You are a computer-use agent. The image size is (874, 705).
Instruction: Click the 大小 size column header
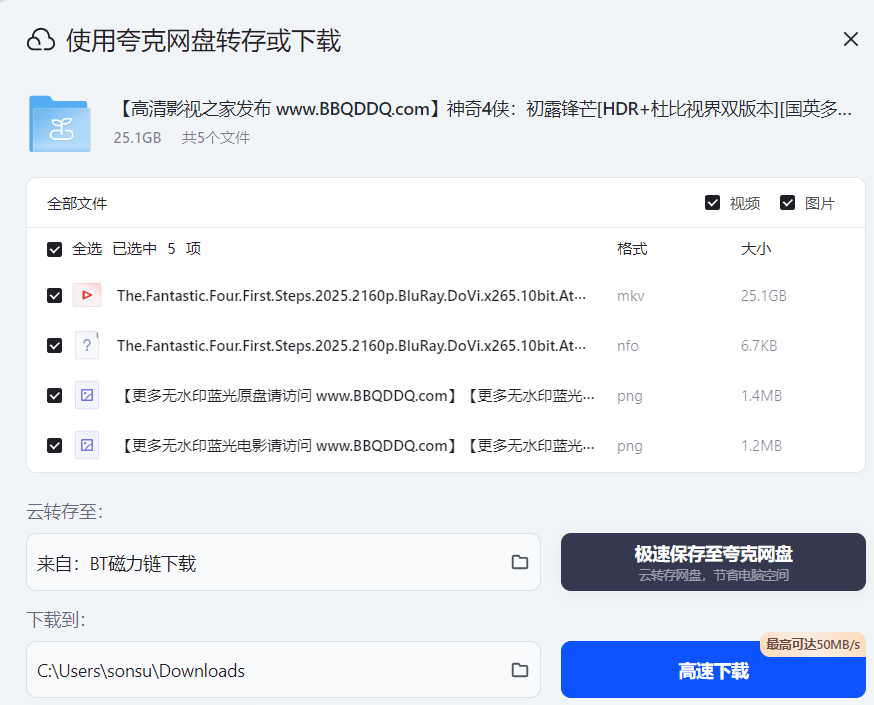click(x=755, y=249)
